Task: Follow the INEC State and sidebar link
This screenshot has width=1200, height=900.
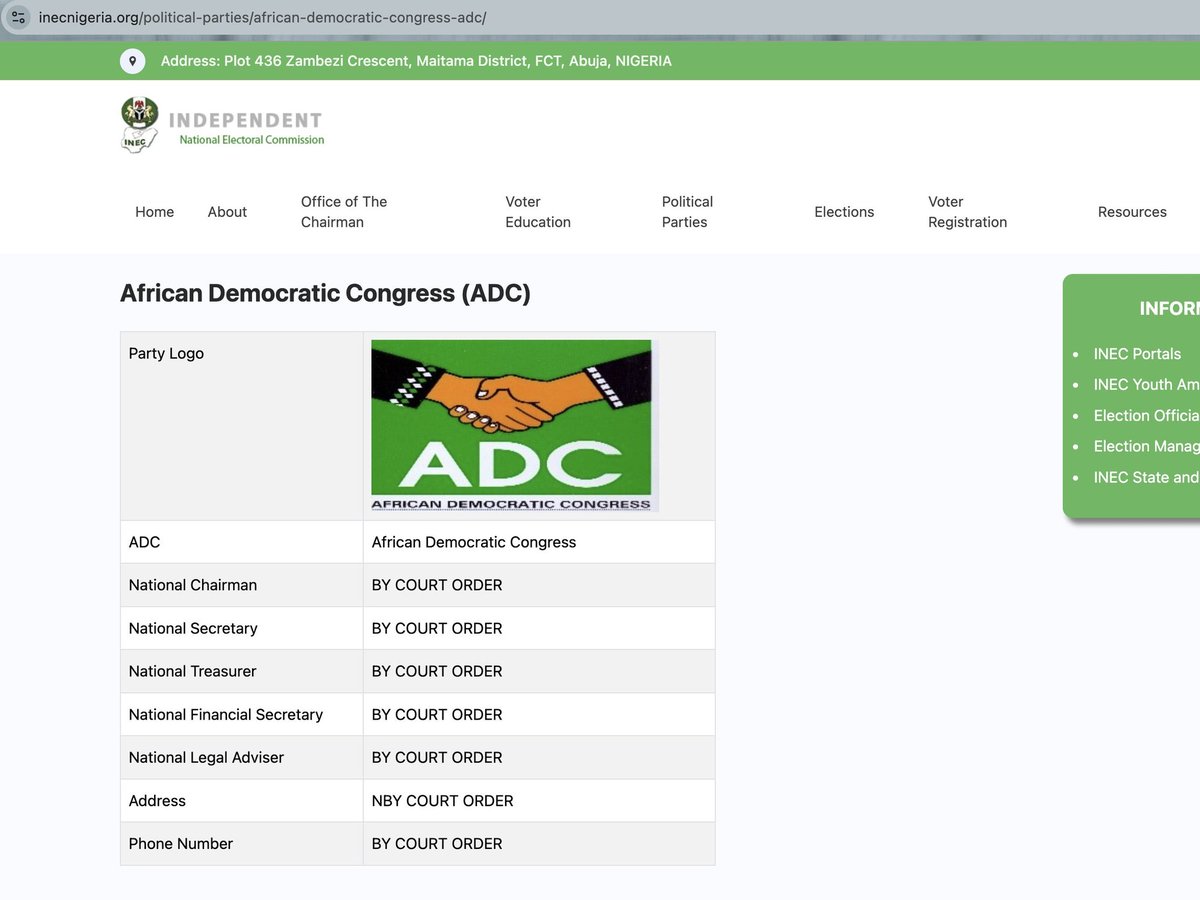Action: (1146, 478)
